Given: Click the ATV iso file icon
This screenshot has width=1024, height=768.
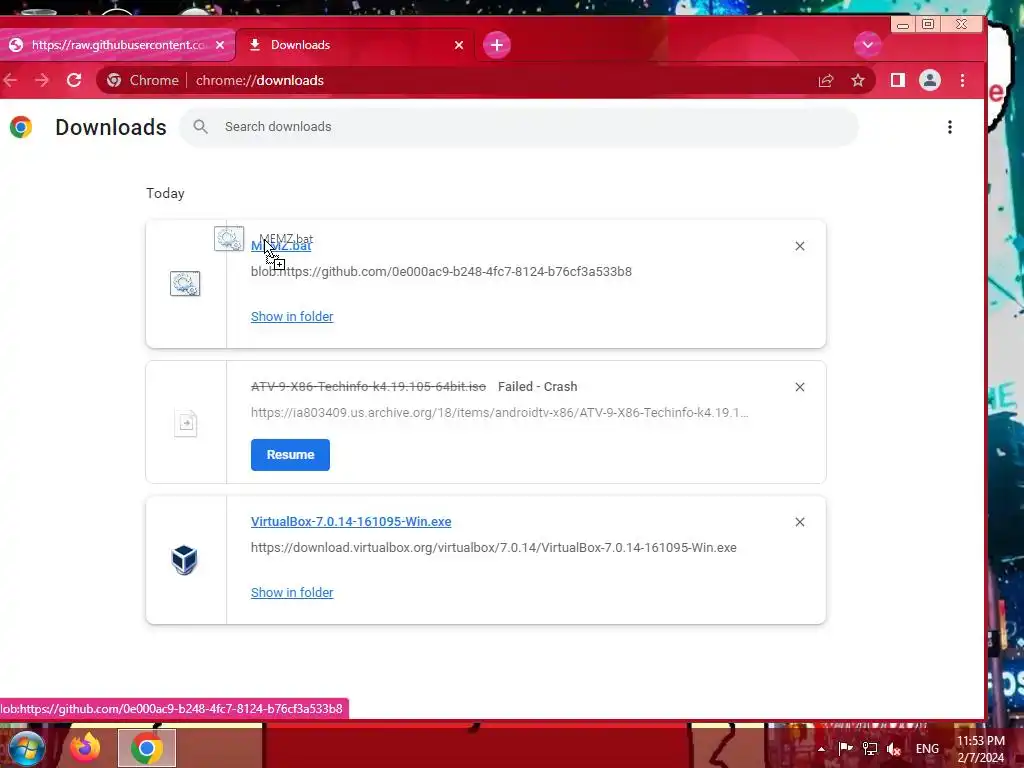Looking at the screenshot, I should tap(185, 423).
